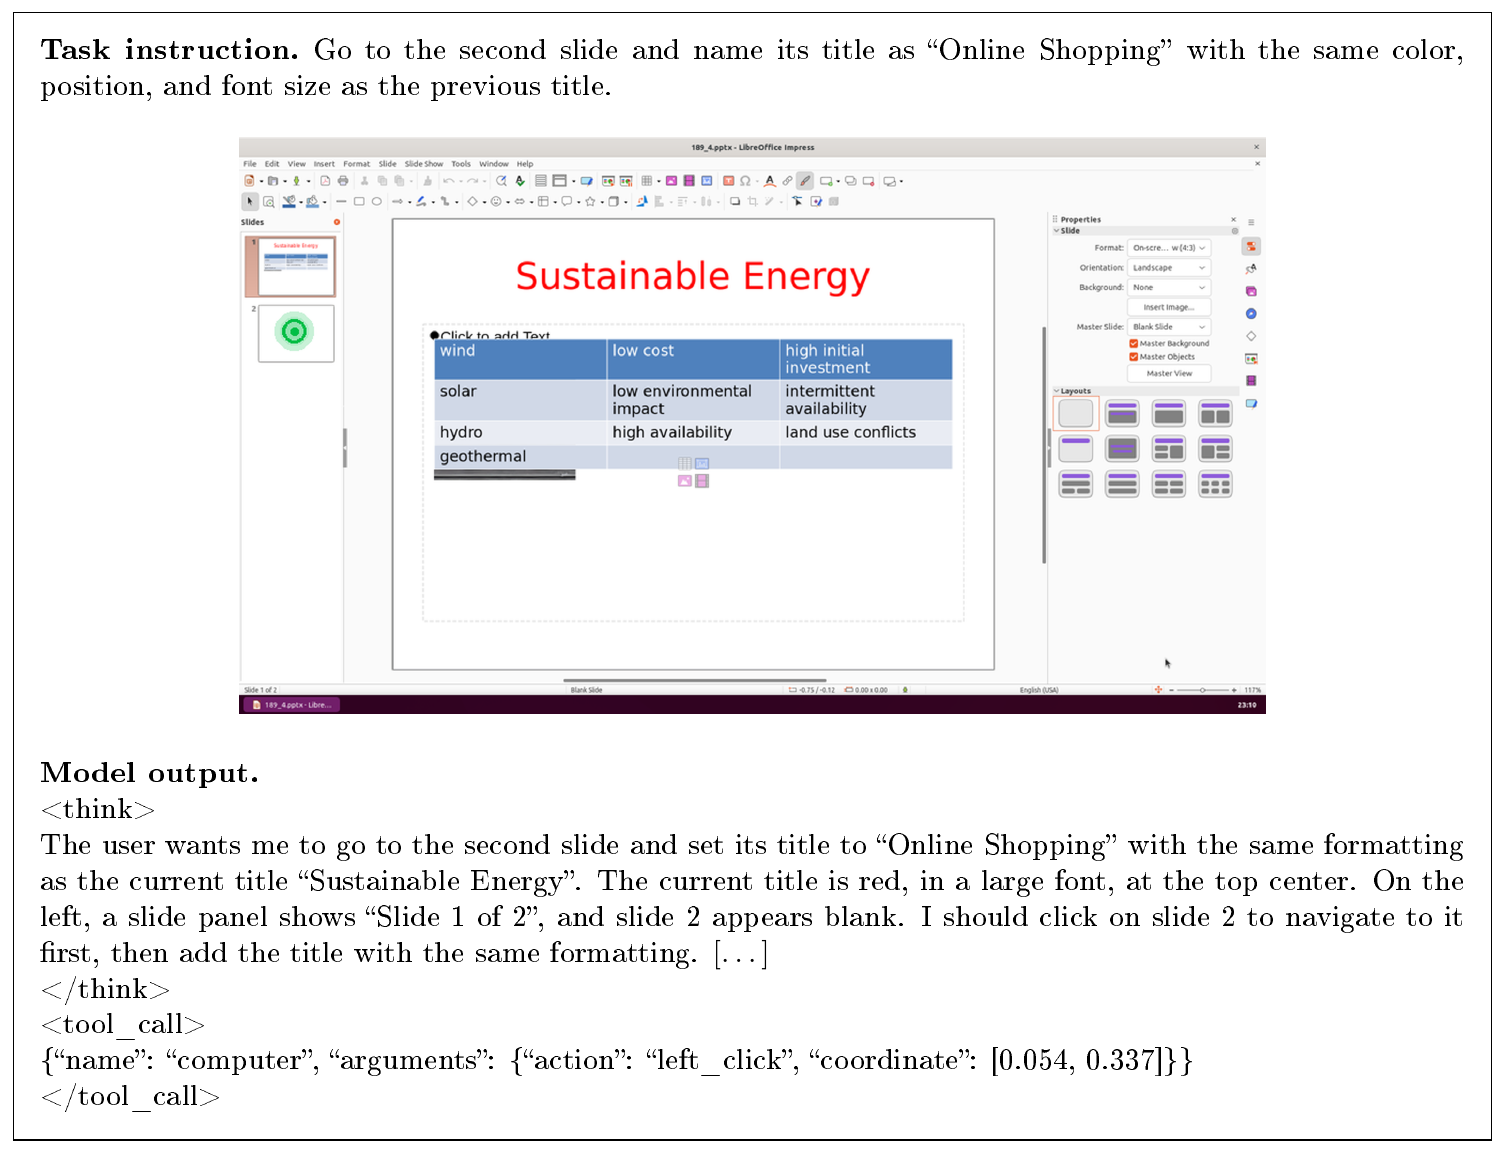
Task: Click the Insert Image... button
Action: pos(1169,307)
